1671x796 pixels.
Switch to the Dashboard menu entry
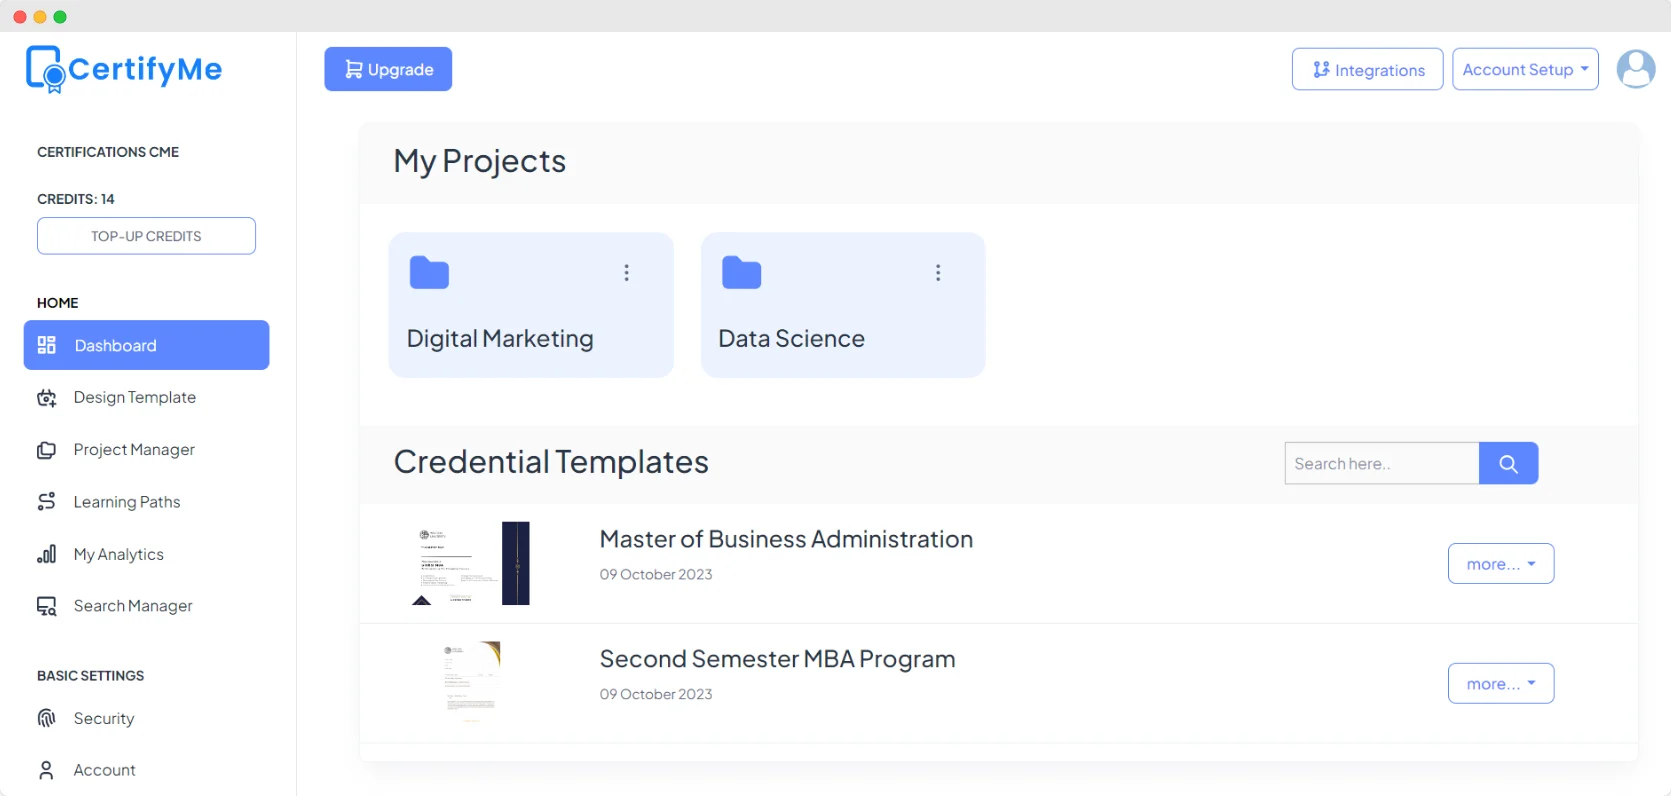115,345
